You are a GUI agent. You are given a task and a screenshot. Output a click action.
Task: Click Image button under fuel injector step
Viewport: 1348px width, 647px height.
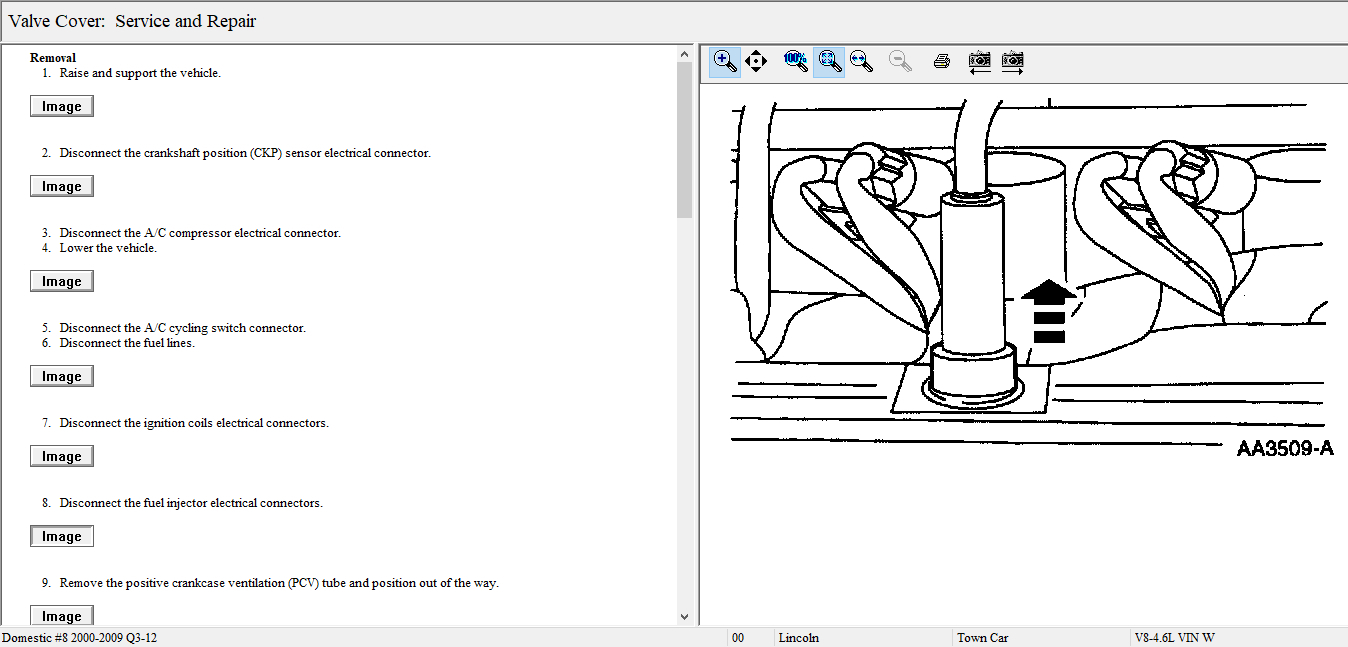[62, 537]
